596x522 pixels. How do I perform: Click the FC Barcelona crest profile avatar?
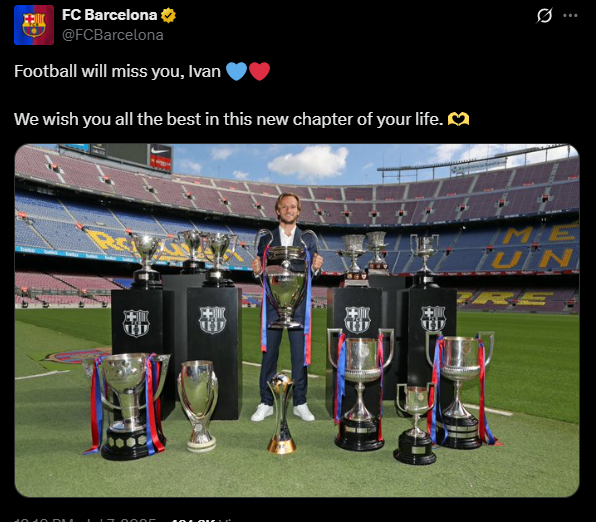[34, 25]
